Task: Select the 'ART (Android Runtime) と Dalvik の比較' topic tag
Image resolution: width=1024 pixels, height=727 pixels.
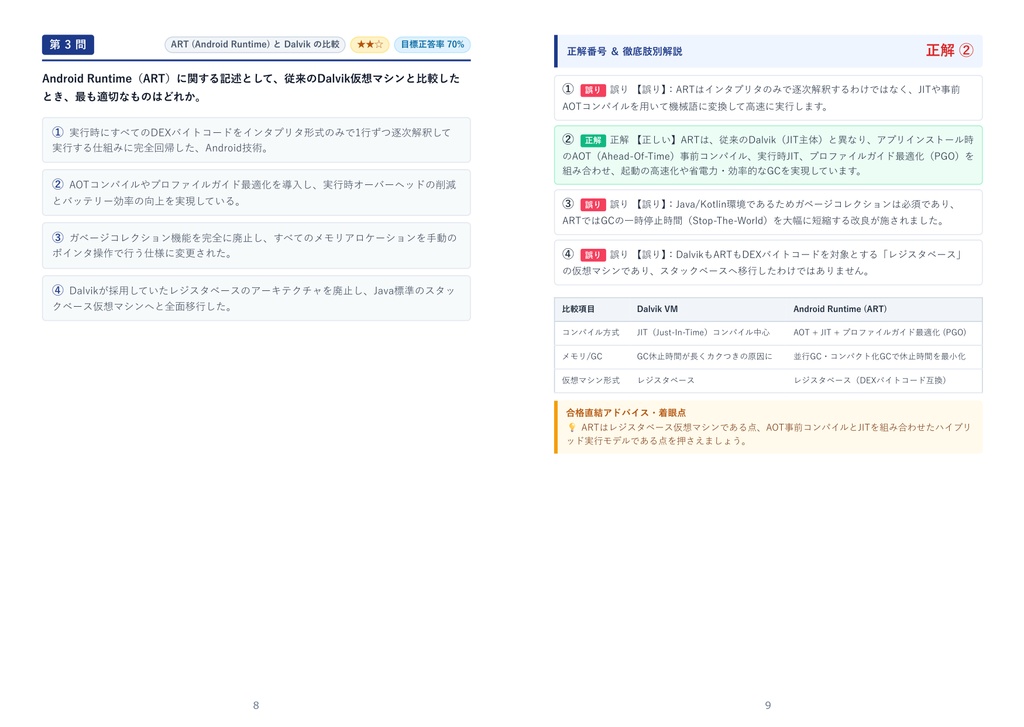Action: click(255, 44)
